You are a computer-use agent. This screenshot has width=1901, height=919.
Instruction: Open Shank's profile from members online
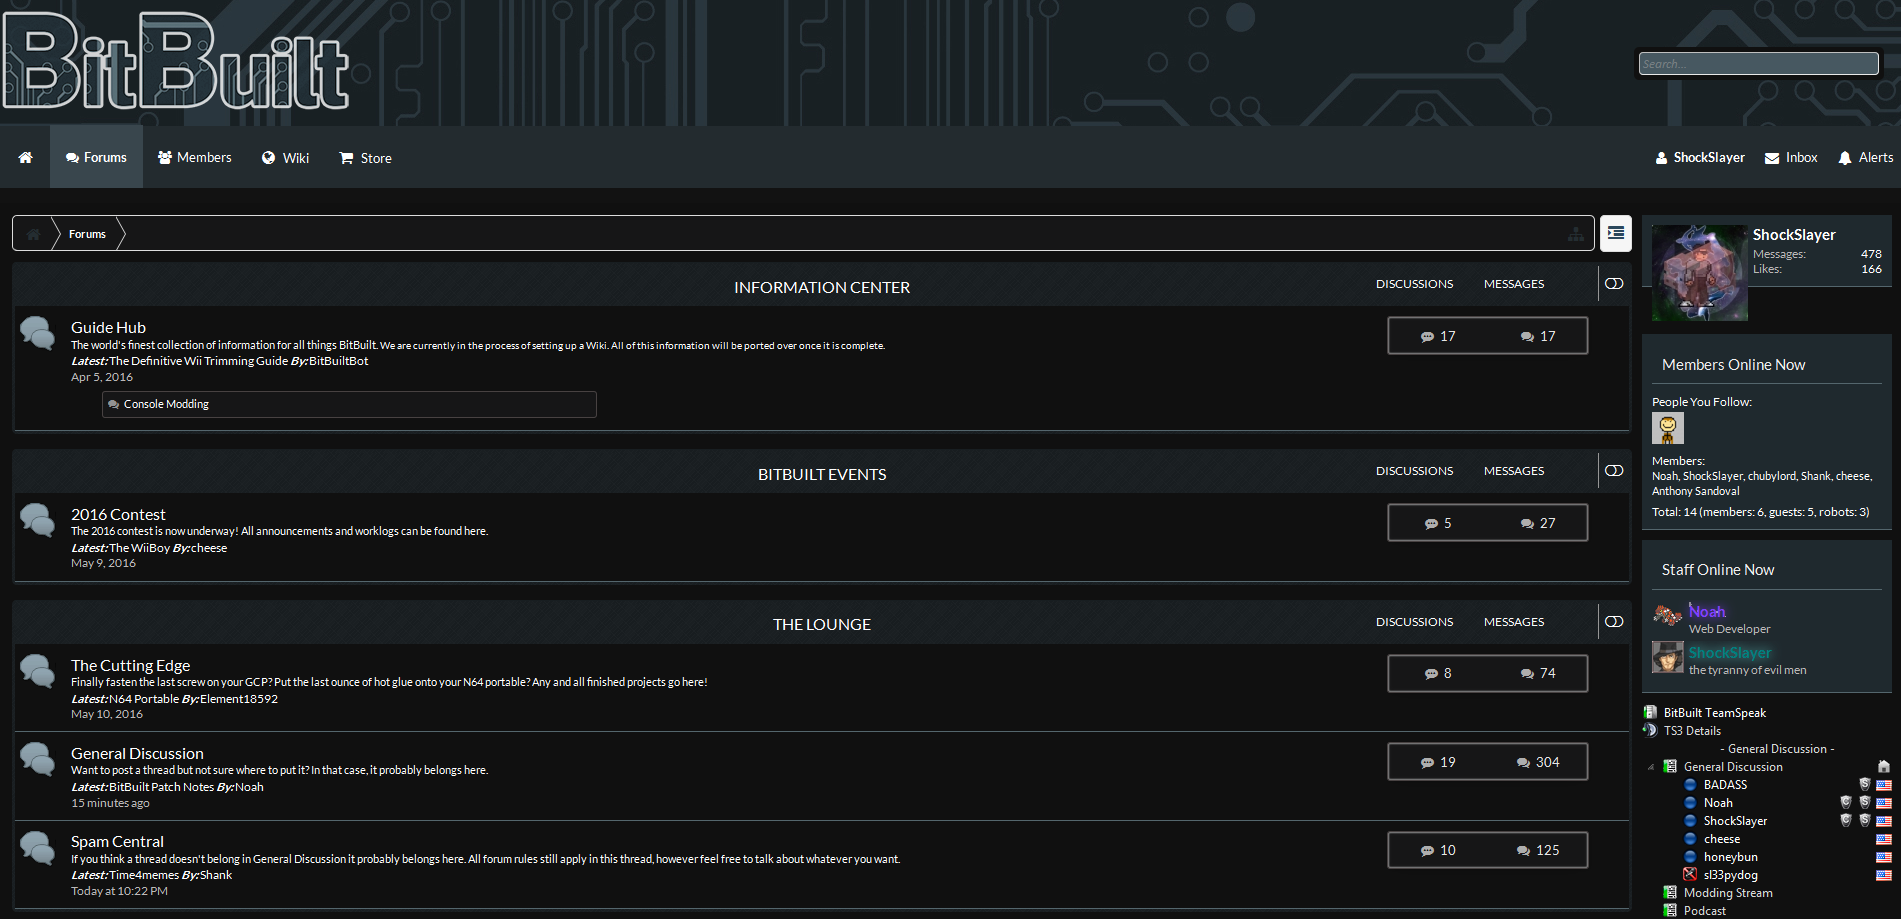(x=1816, y=476)
